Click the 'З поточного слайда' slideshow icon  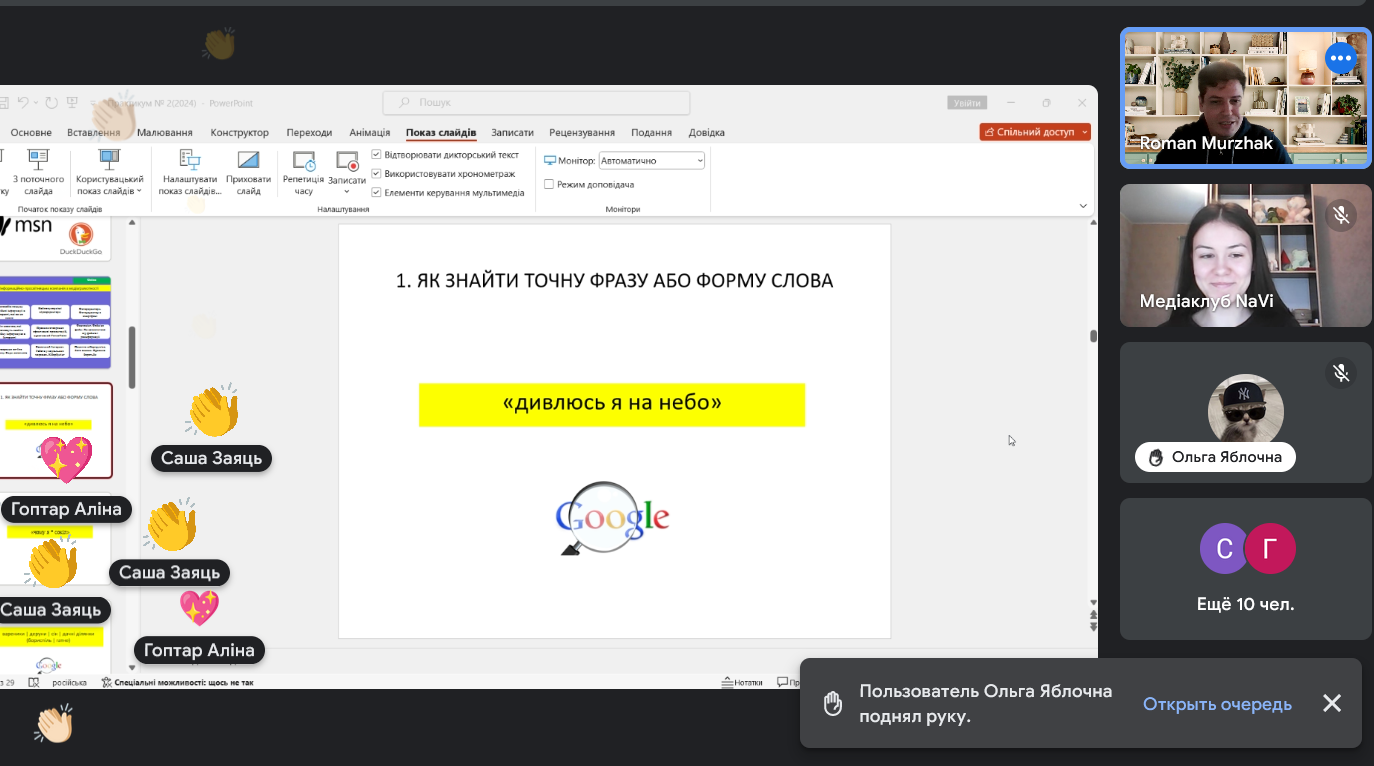(38, 160)
